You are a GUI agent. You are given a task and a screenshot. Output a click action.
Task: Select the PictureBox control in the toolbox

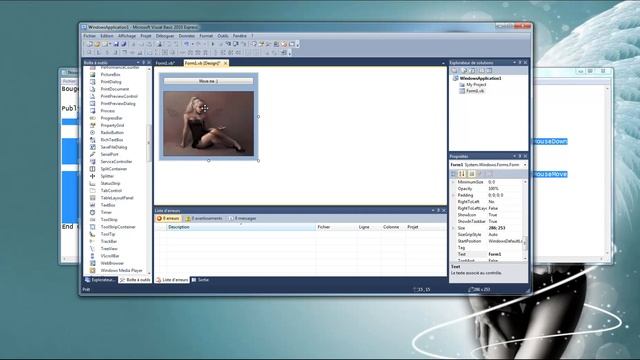[x=110, y=75]
